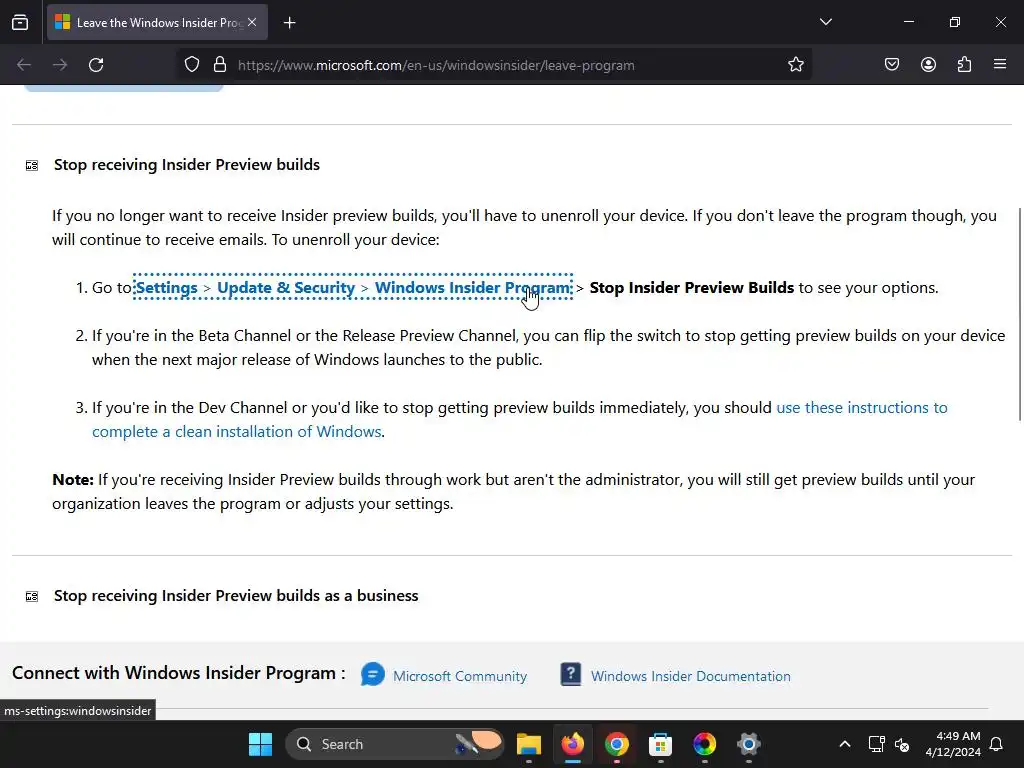Image resolution: width=1024 pixels, height=768 pixels.
Task: Go forward one page
Action: coord(60,65)
